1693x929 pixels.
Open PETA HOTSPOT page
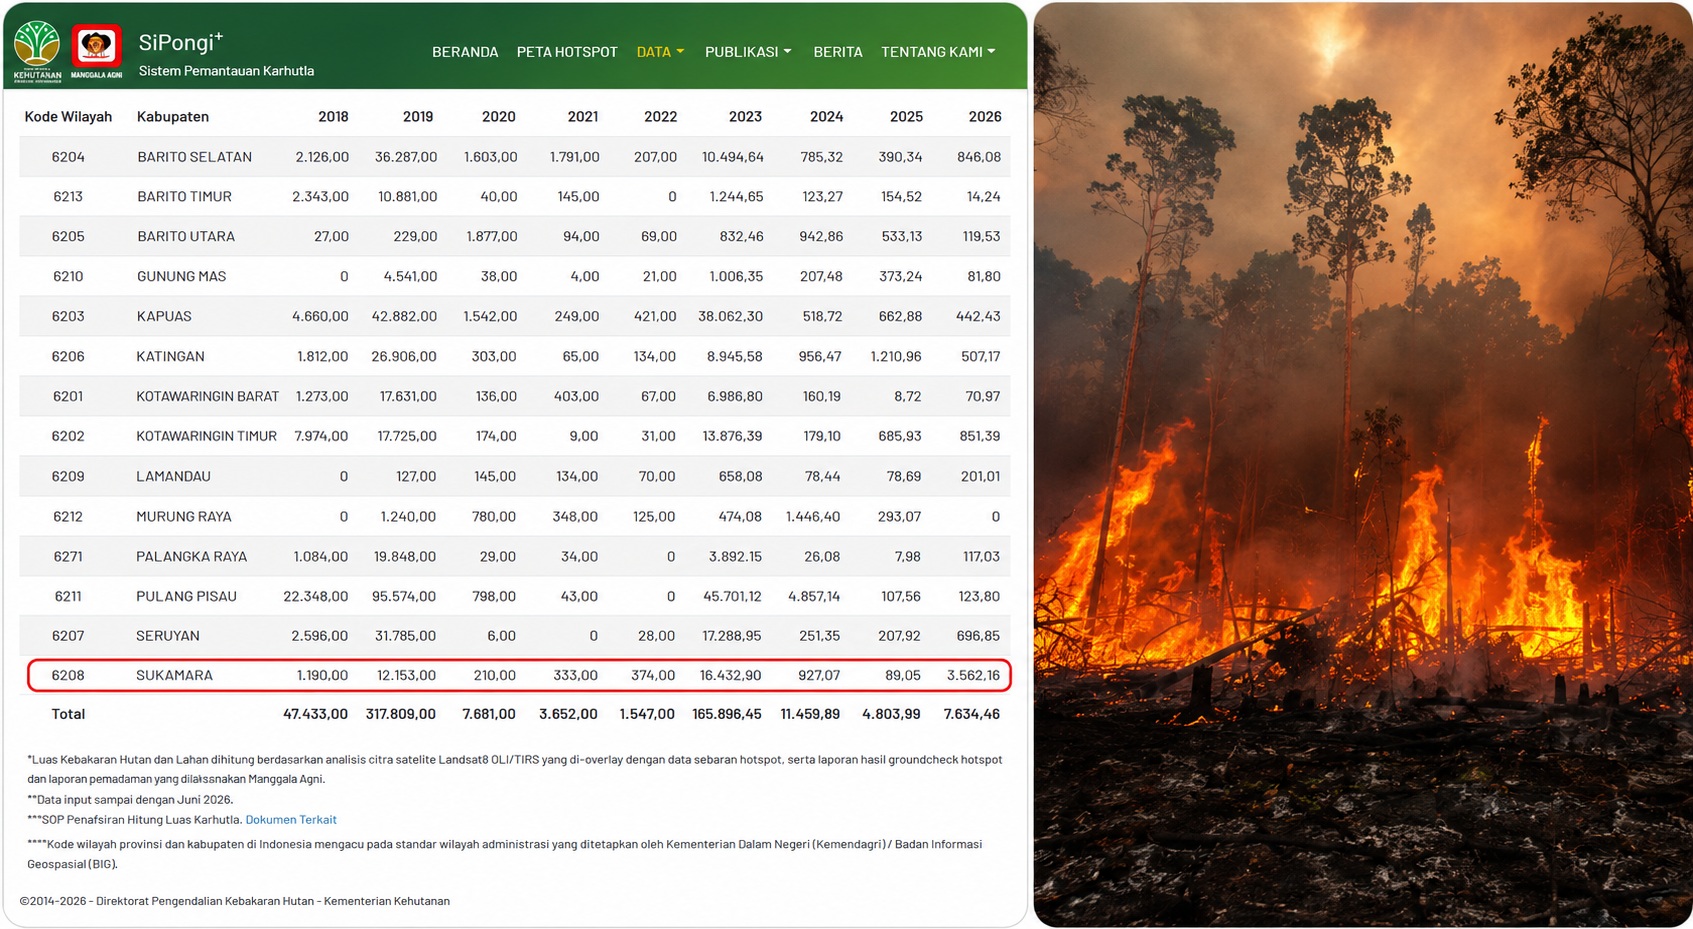(x=567, y=52)
